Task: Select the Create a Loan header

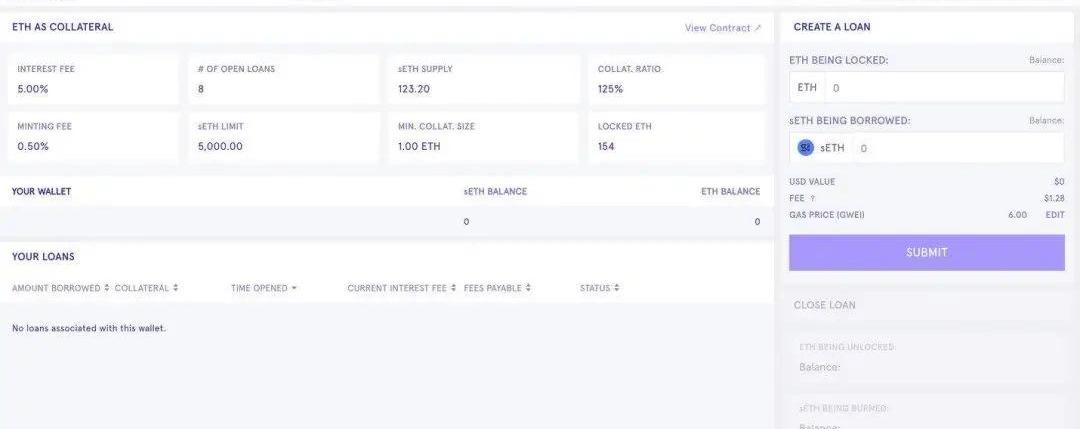Action: [832, 27]
